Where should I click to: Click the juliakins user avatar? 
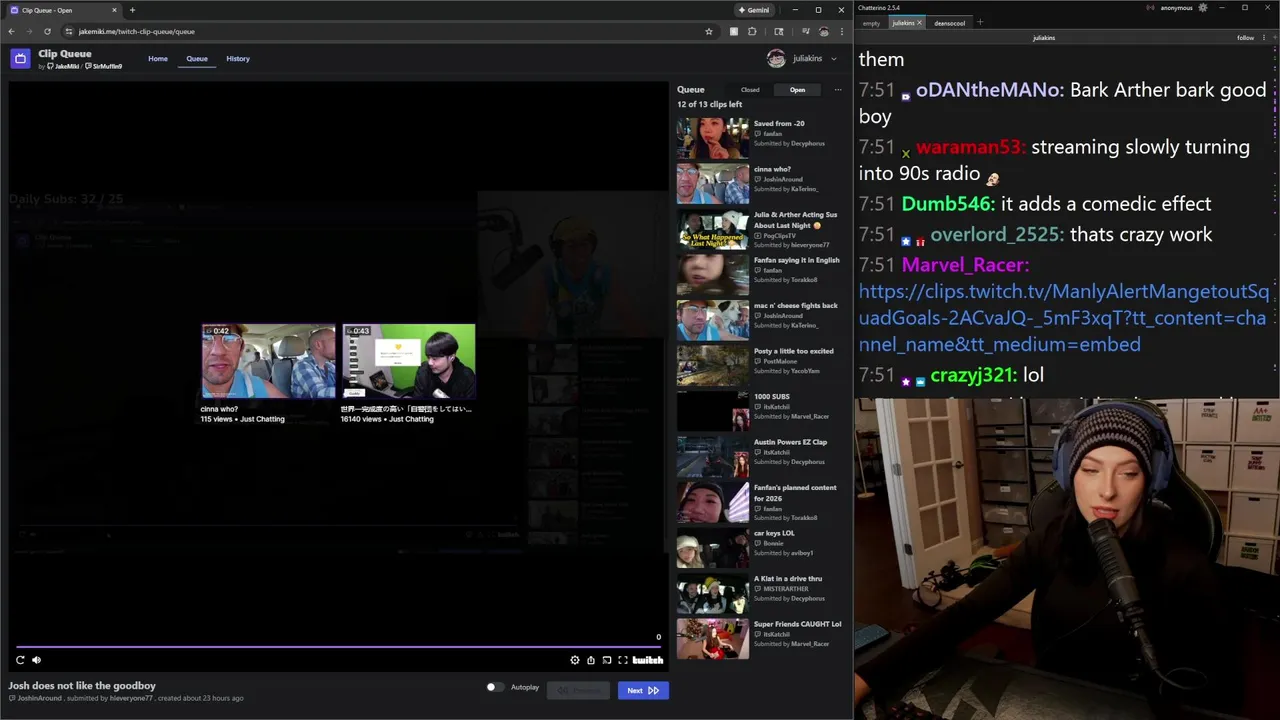click(x=776, y=58)
